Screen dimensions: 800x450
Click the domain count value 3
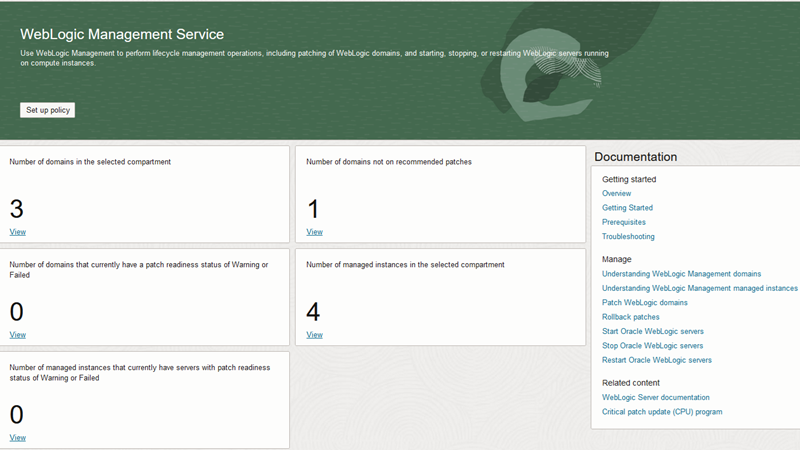point(16,209)
